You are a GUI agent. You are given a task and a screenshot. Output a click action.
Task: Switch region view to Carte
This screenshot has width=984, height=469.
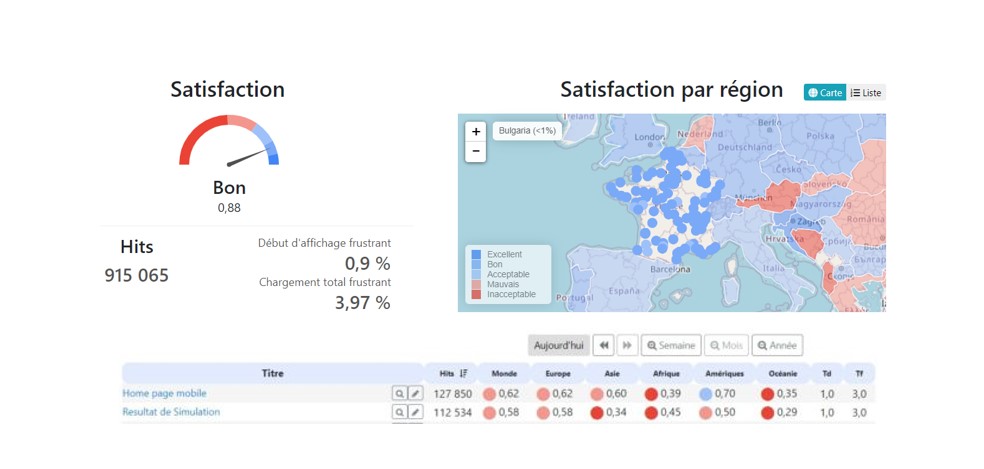(825, 92)
